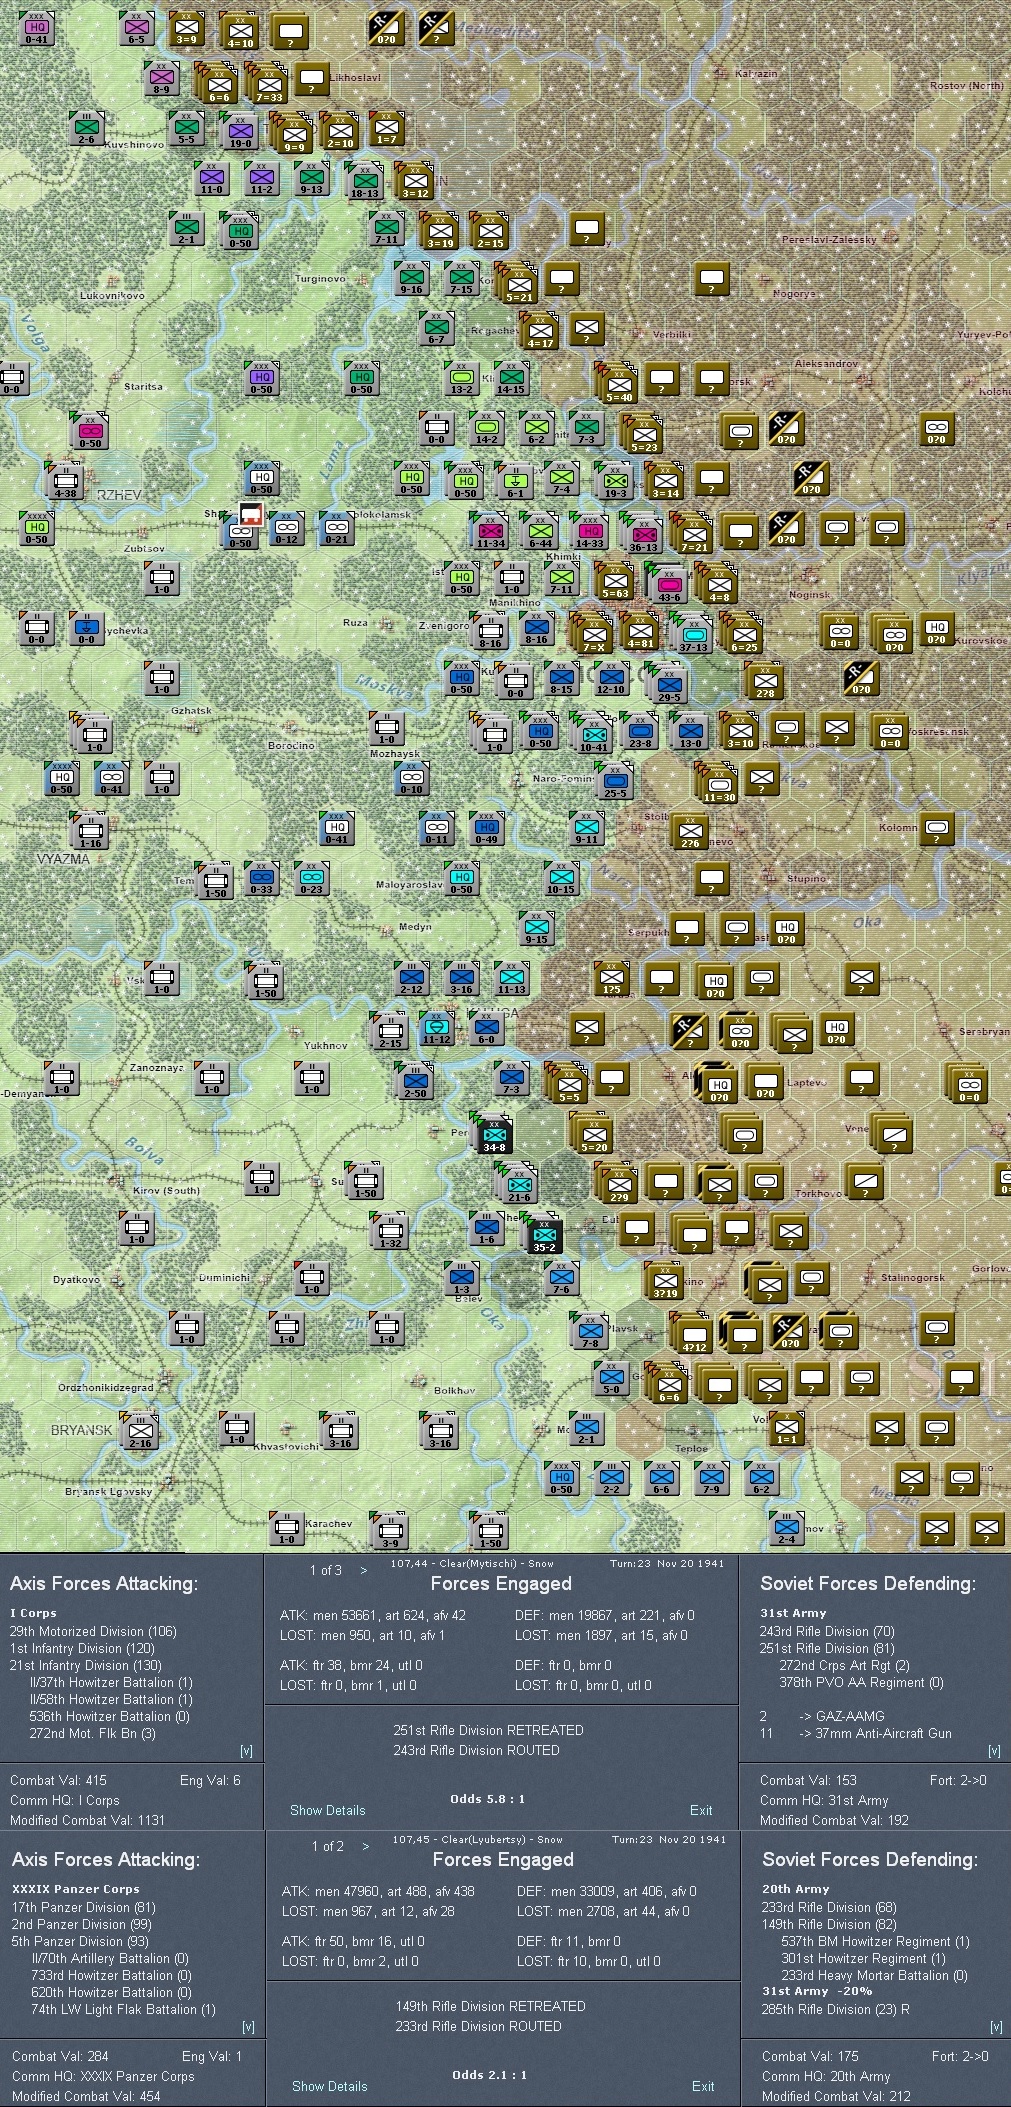Show Details for the Lyubertsy battle

(330, 2086)
